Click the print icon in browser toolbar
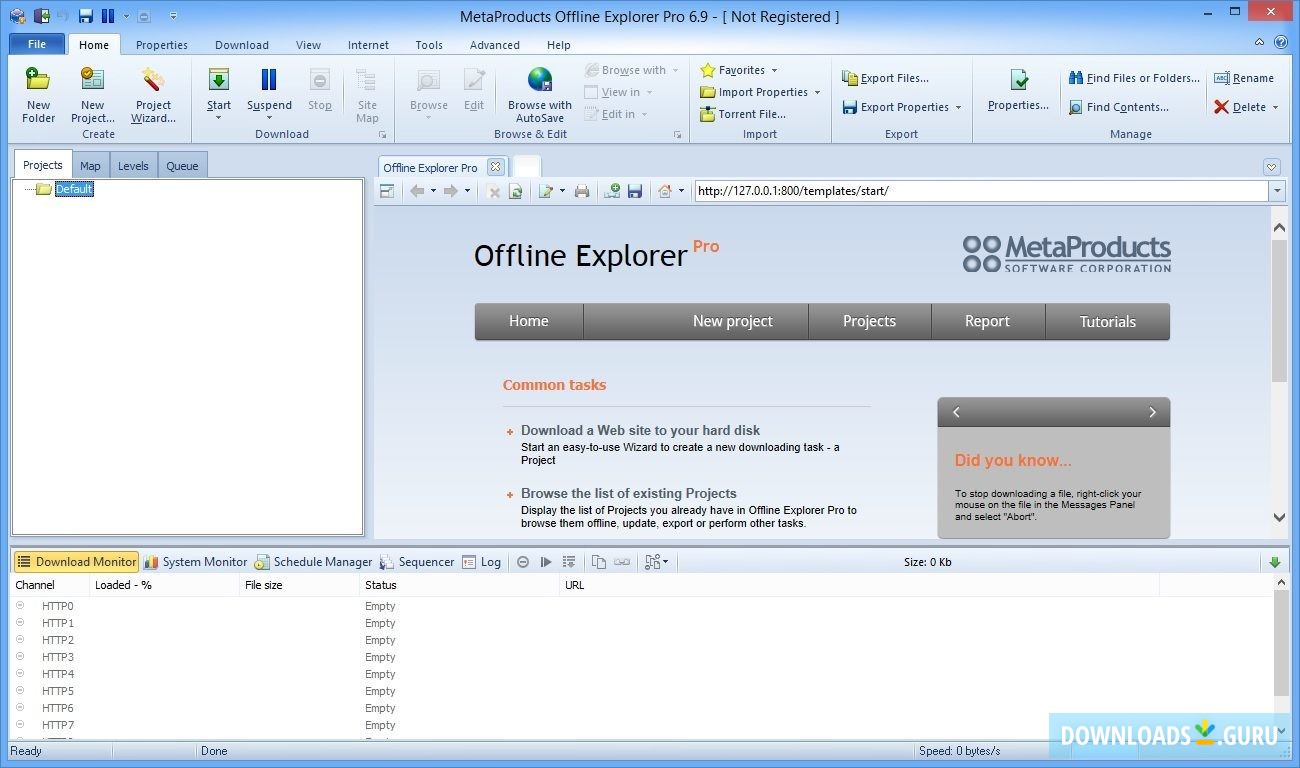Viewport: 1300px width, 768px height. [x=582, y=191]
